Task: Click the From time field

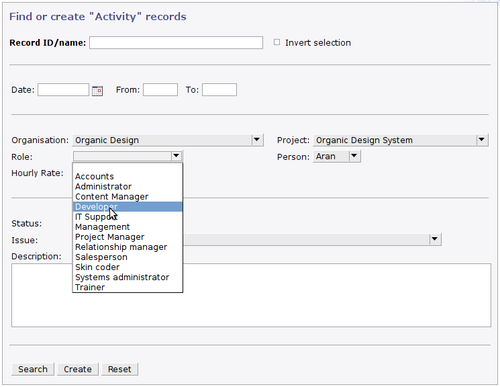Action: (x=160, y=90)
